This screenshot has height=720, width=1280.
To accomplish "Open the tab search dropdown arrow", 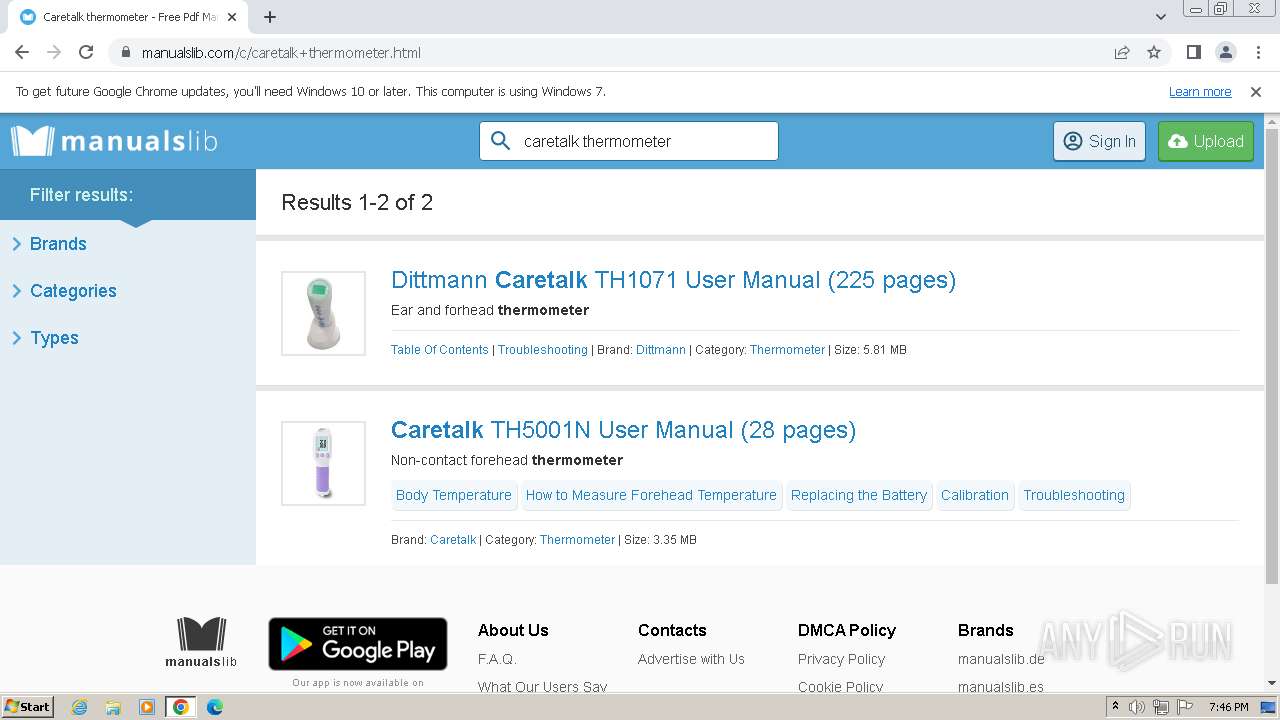I will coord(1160,17).
